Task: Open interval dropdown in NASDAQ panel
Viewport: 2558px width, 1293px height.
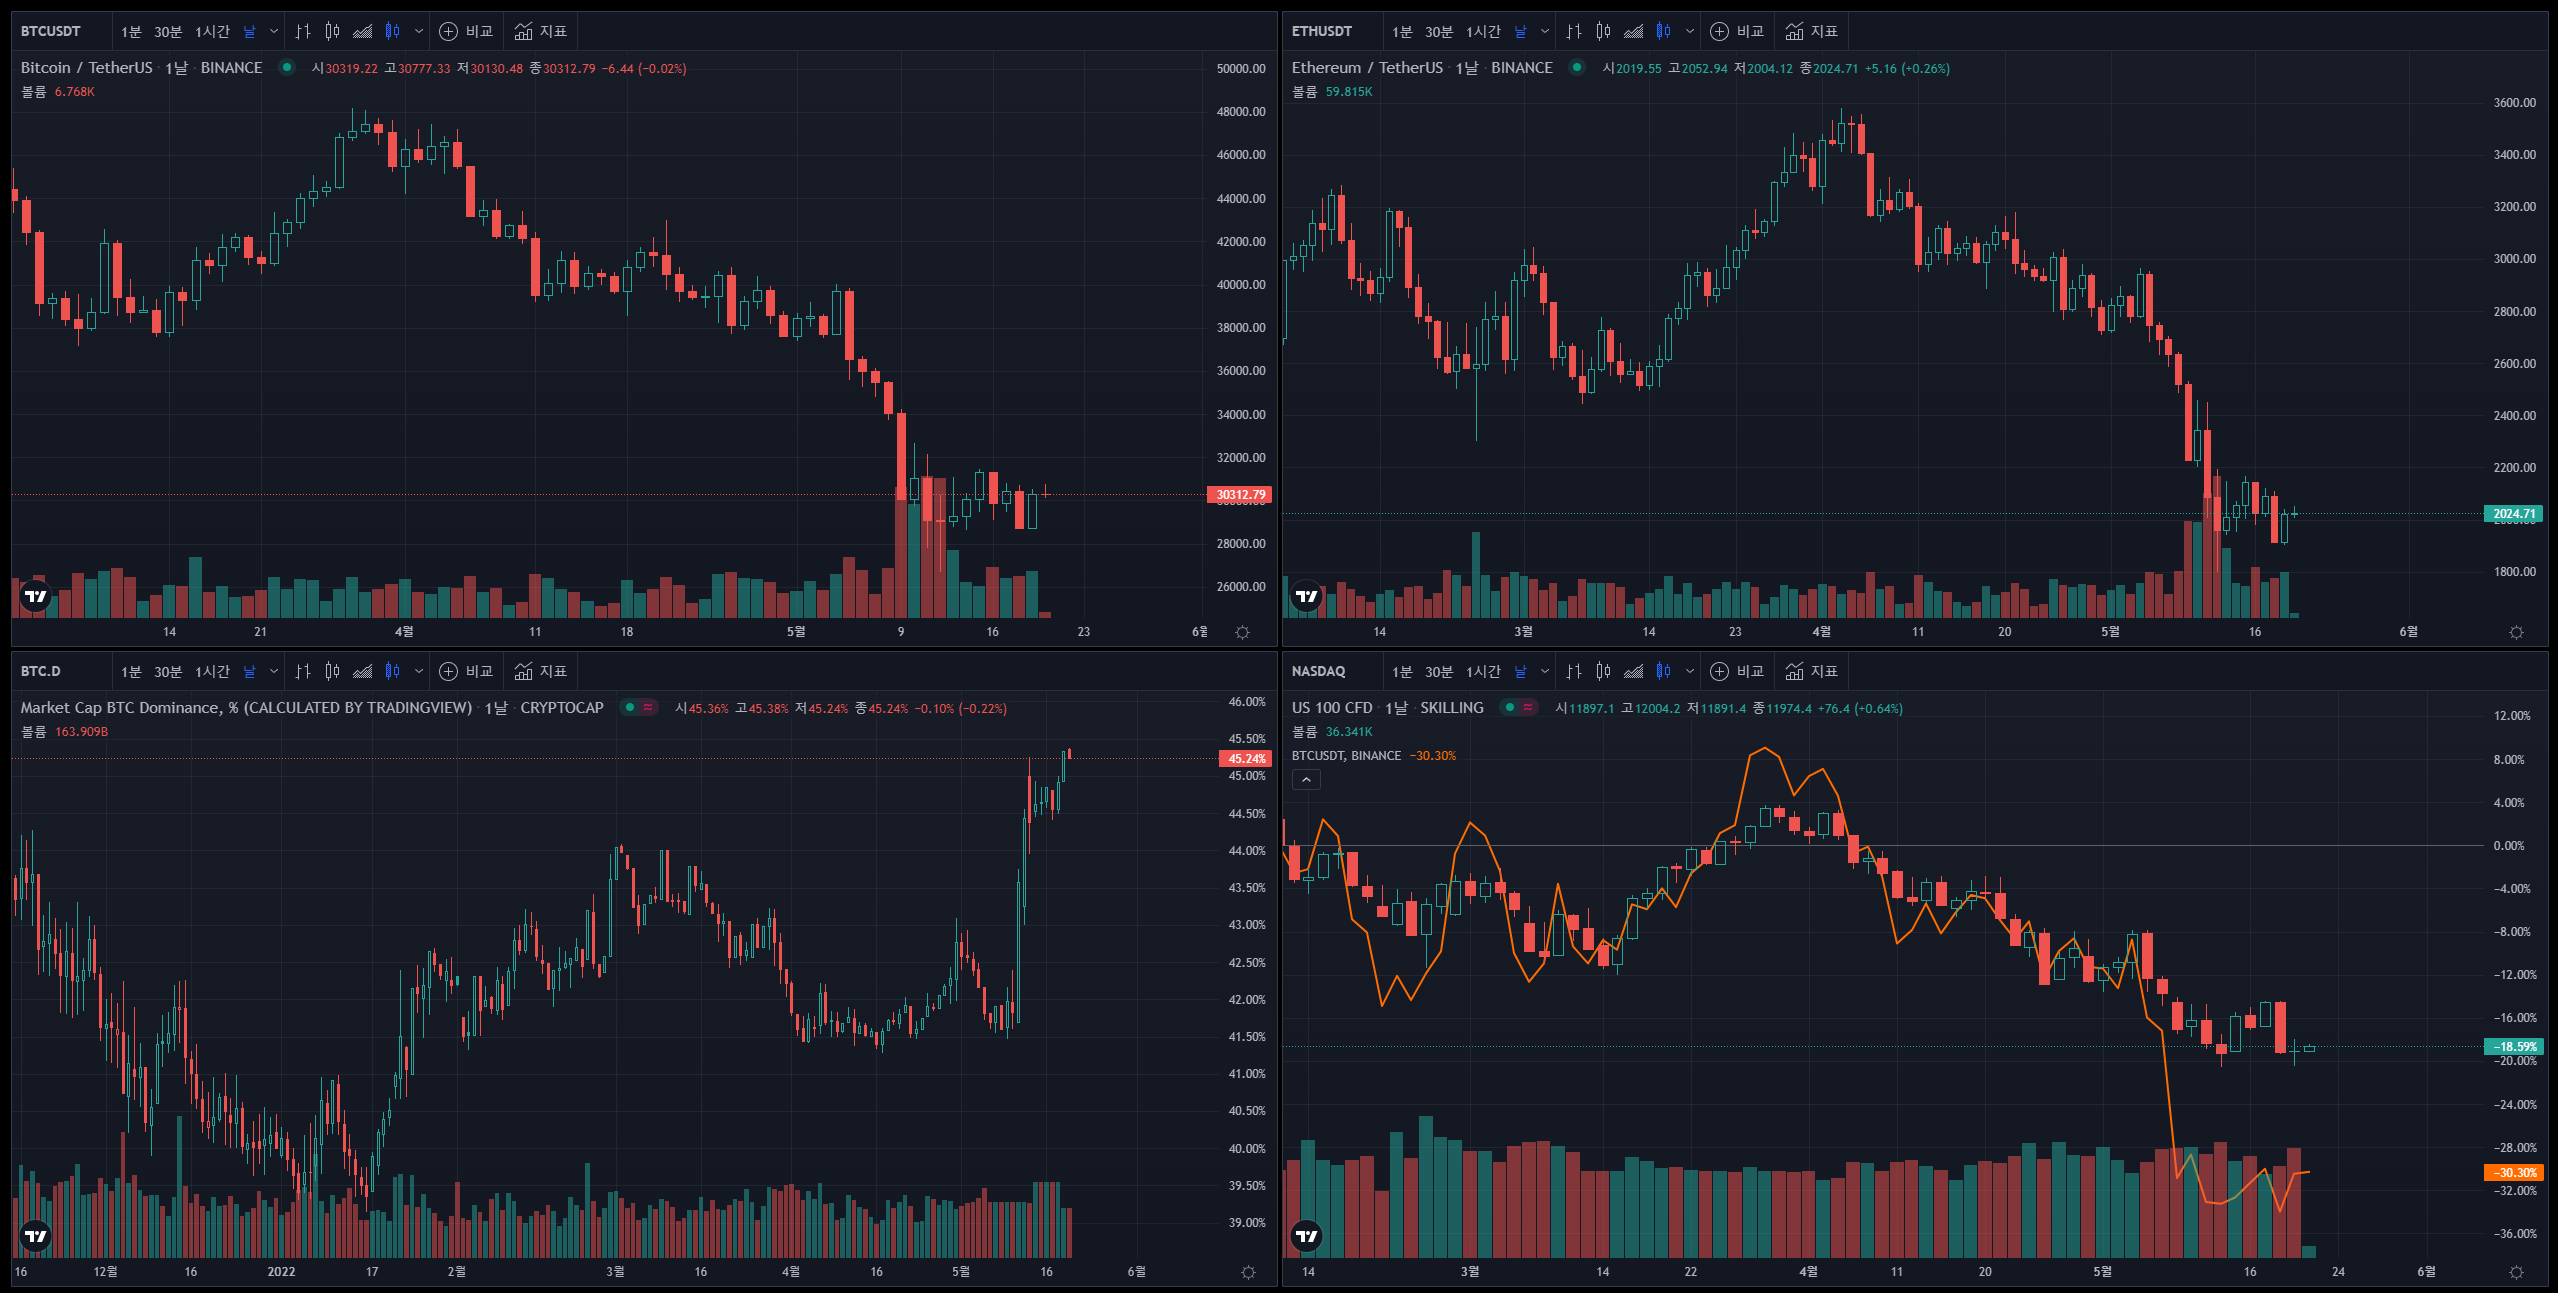Action: (x=1545, y=671)
